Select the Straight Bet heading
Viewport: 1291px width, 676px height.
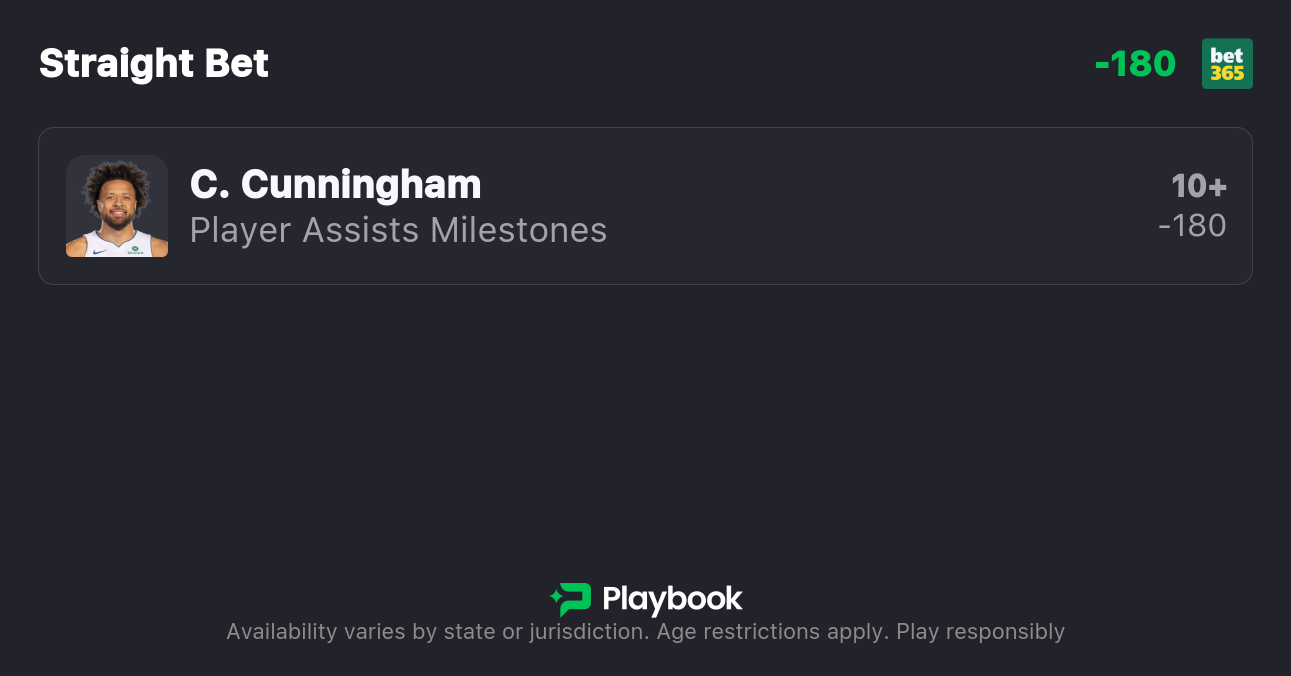coord(154,64)
